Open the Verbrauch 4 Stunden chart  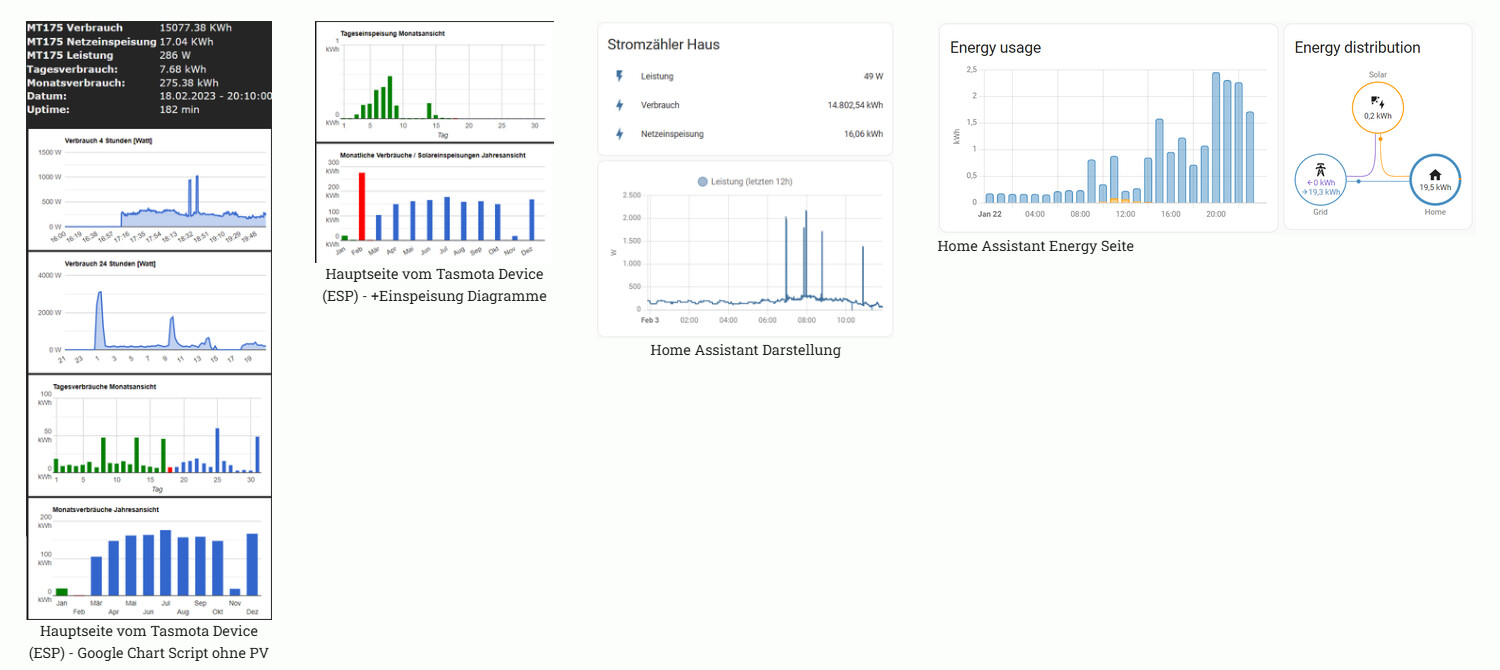tap(149, 190)
